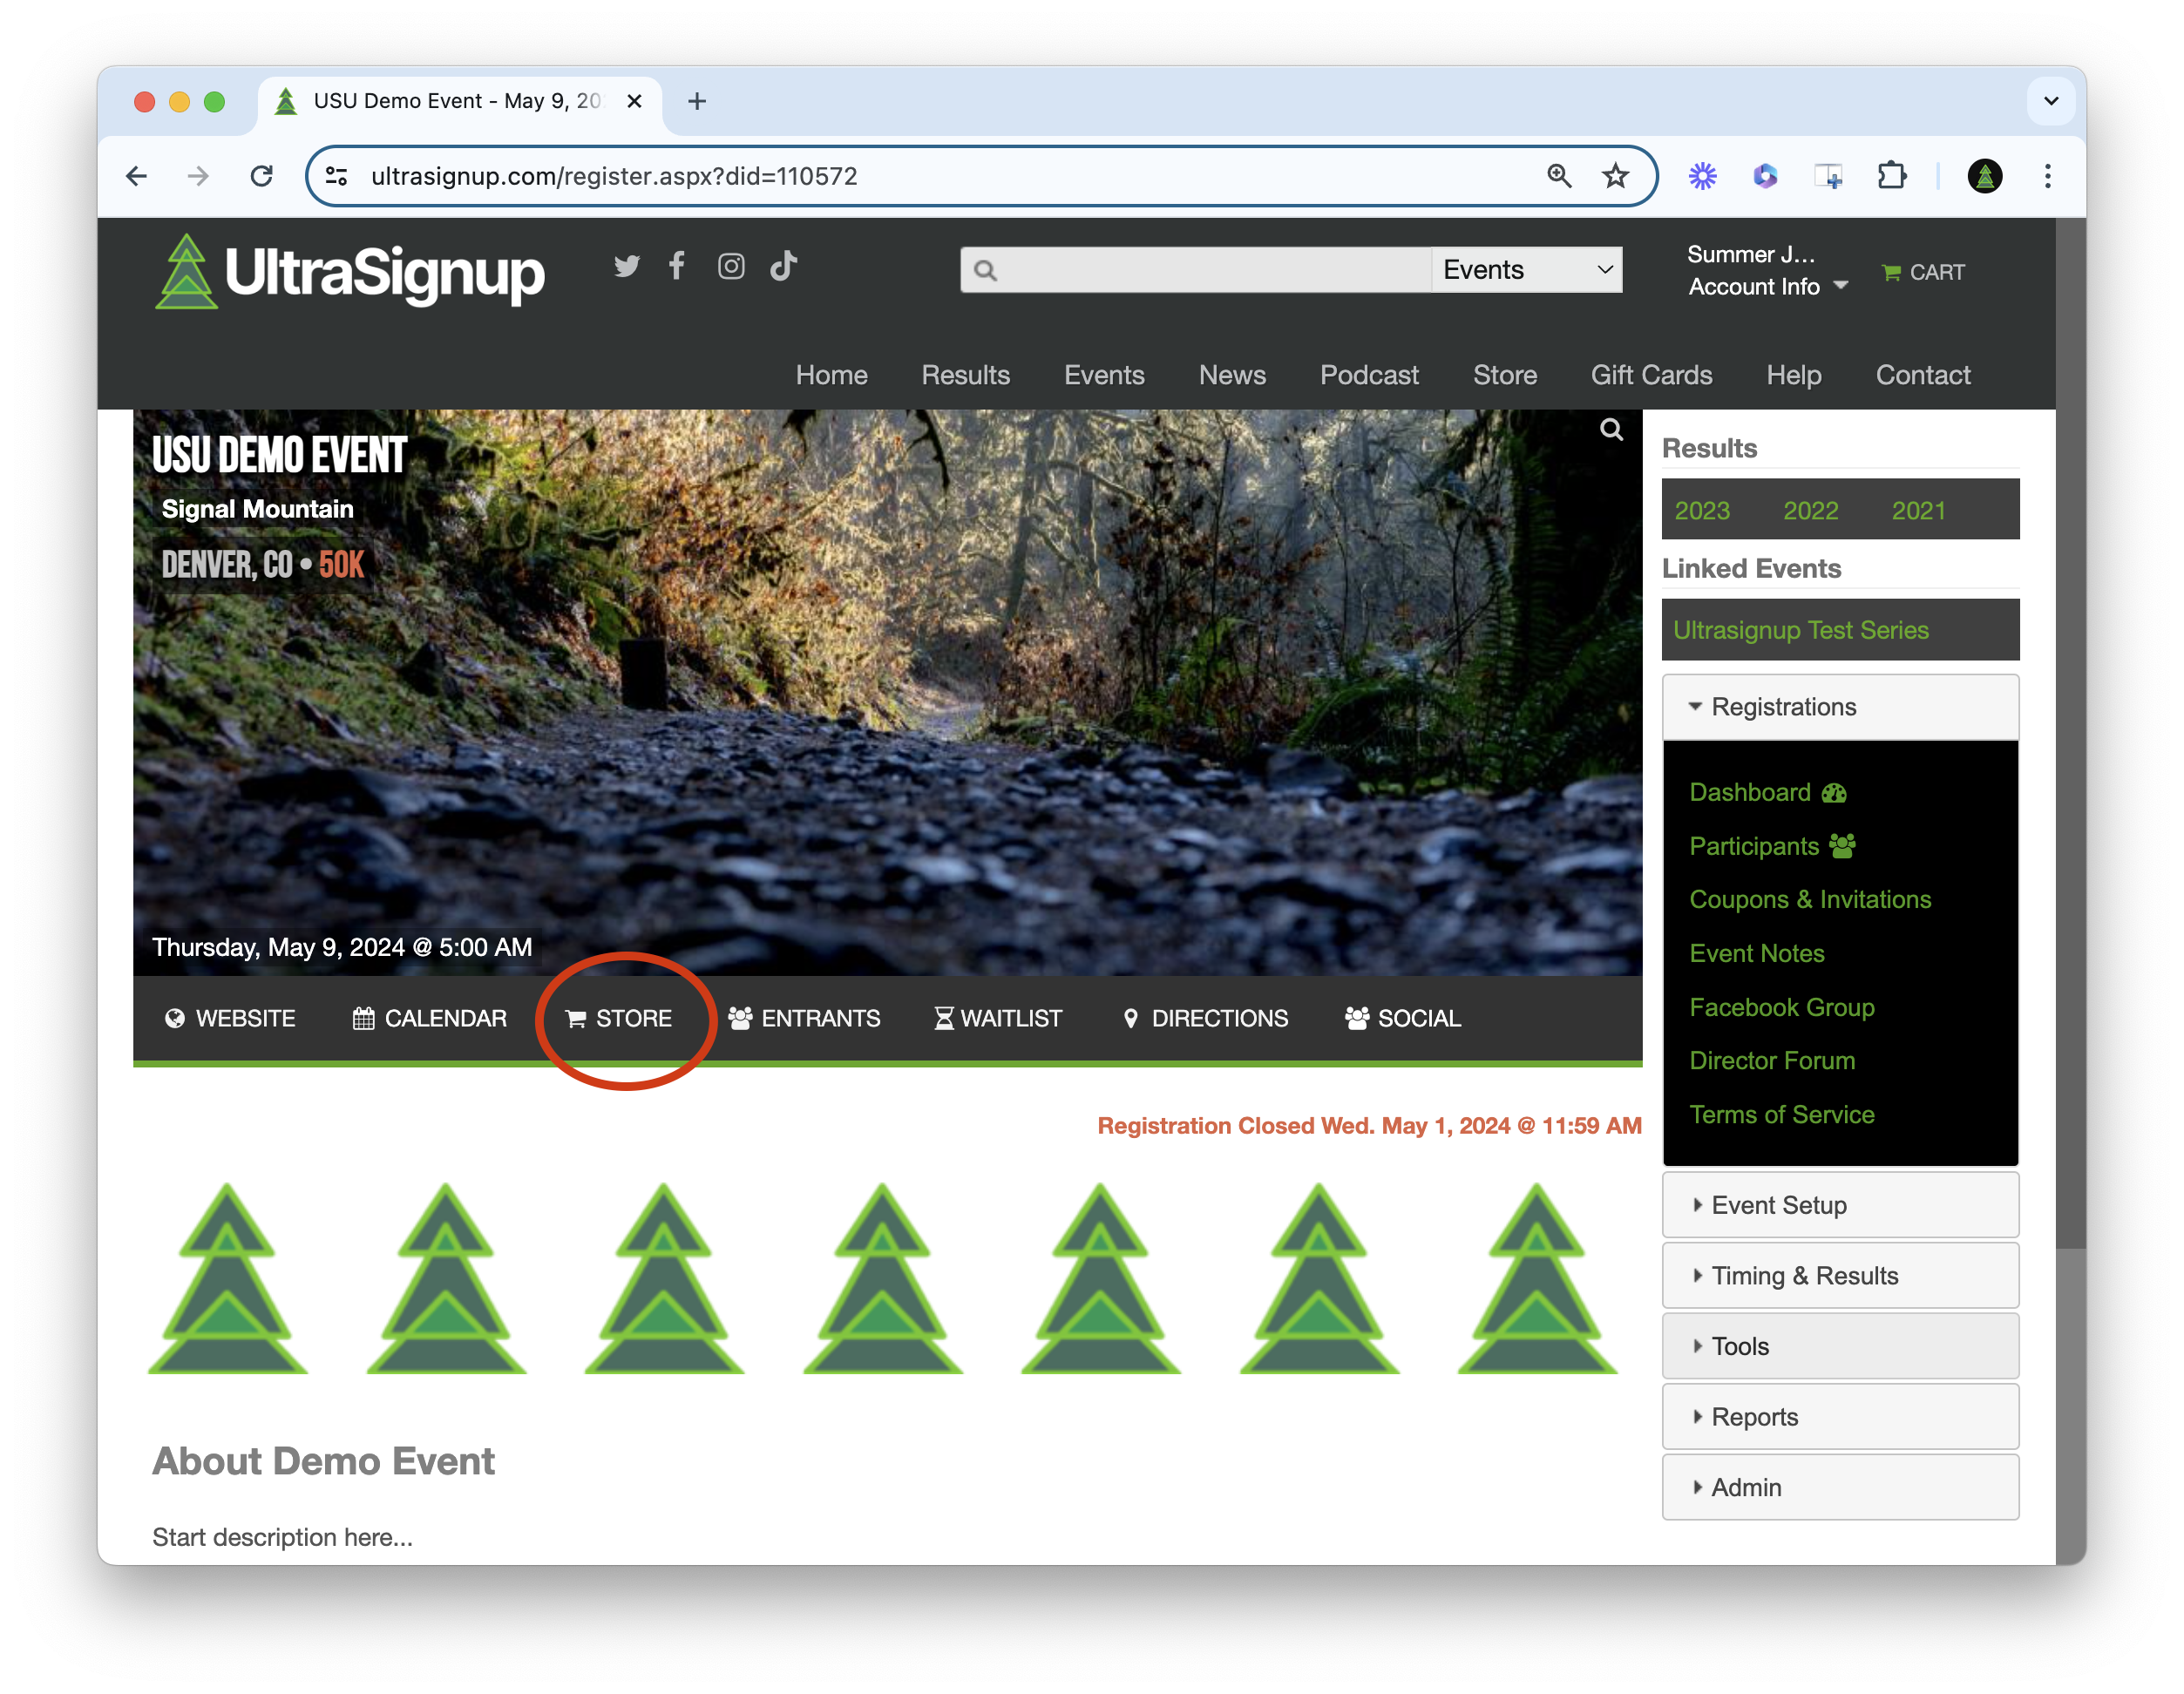Viewport: 2184px width, 1694px height.
Task: Open Event Notes
Action: pyautogui.click(x=1757, y=953)
